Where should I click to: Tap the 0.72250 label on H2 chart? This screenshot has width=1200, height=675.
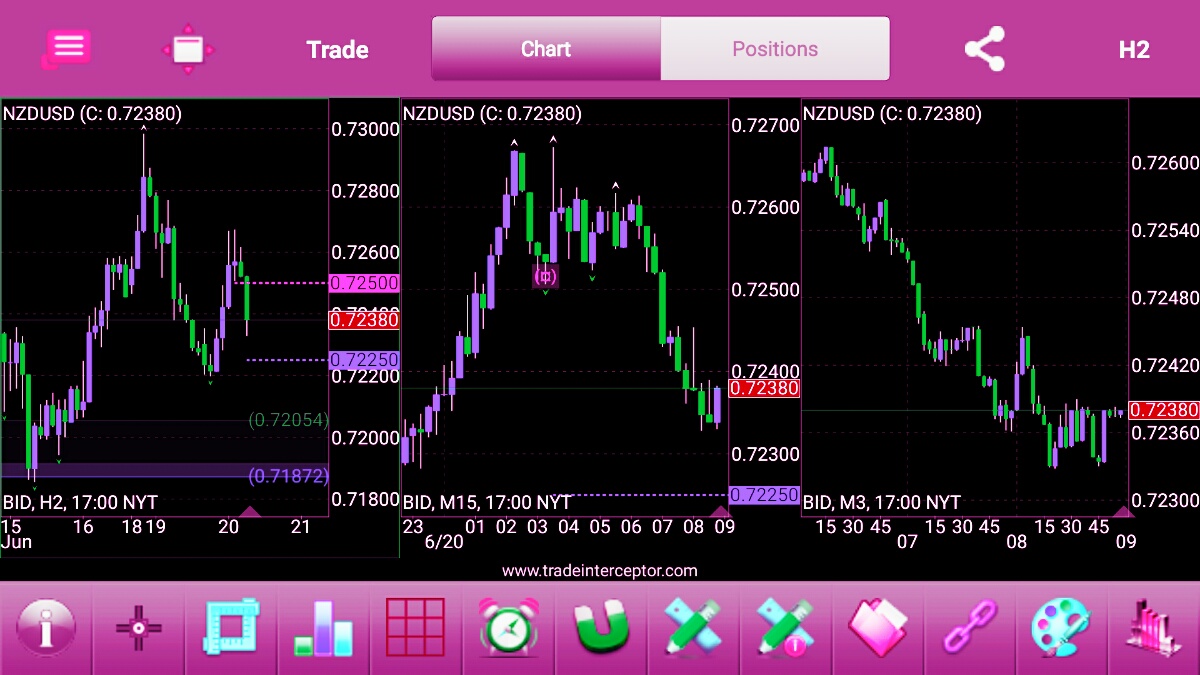[x=364, y=360]
